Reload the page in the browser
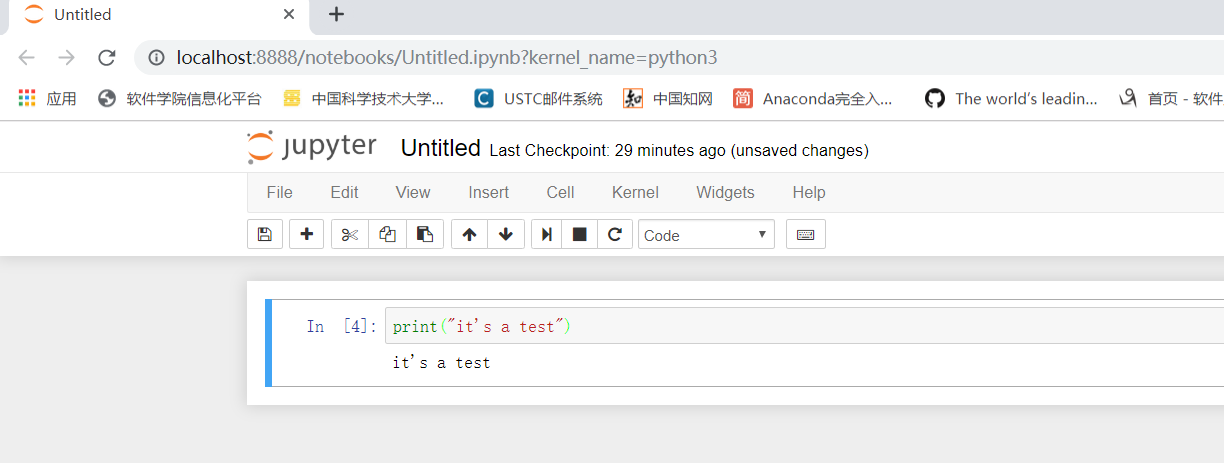The image size is (1224, 463). click(107, 58)
